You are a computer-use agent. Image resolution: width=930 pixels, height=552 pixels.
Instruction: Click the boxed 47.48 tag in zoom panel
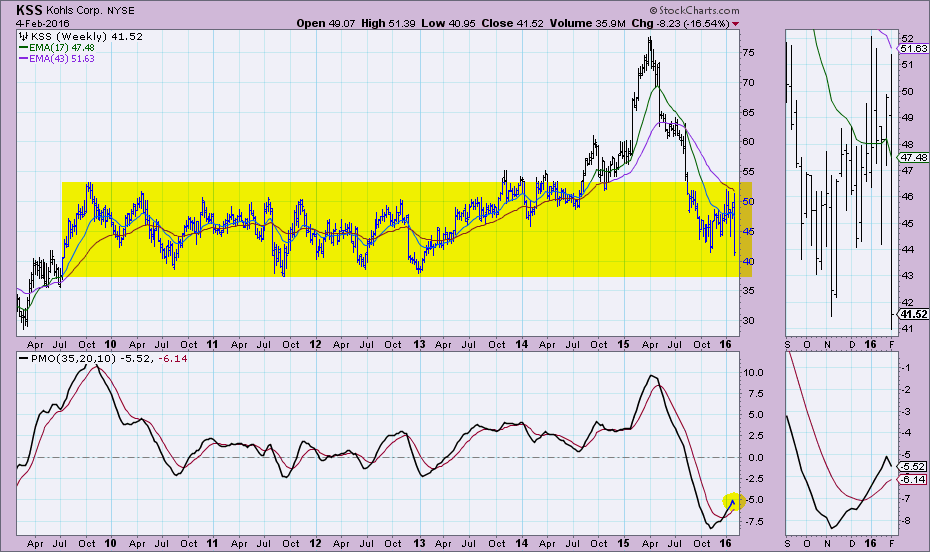pos(913,157)
